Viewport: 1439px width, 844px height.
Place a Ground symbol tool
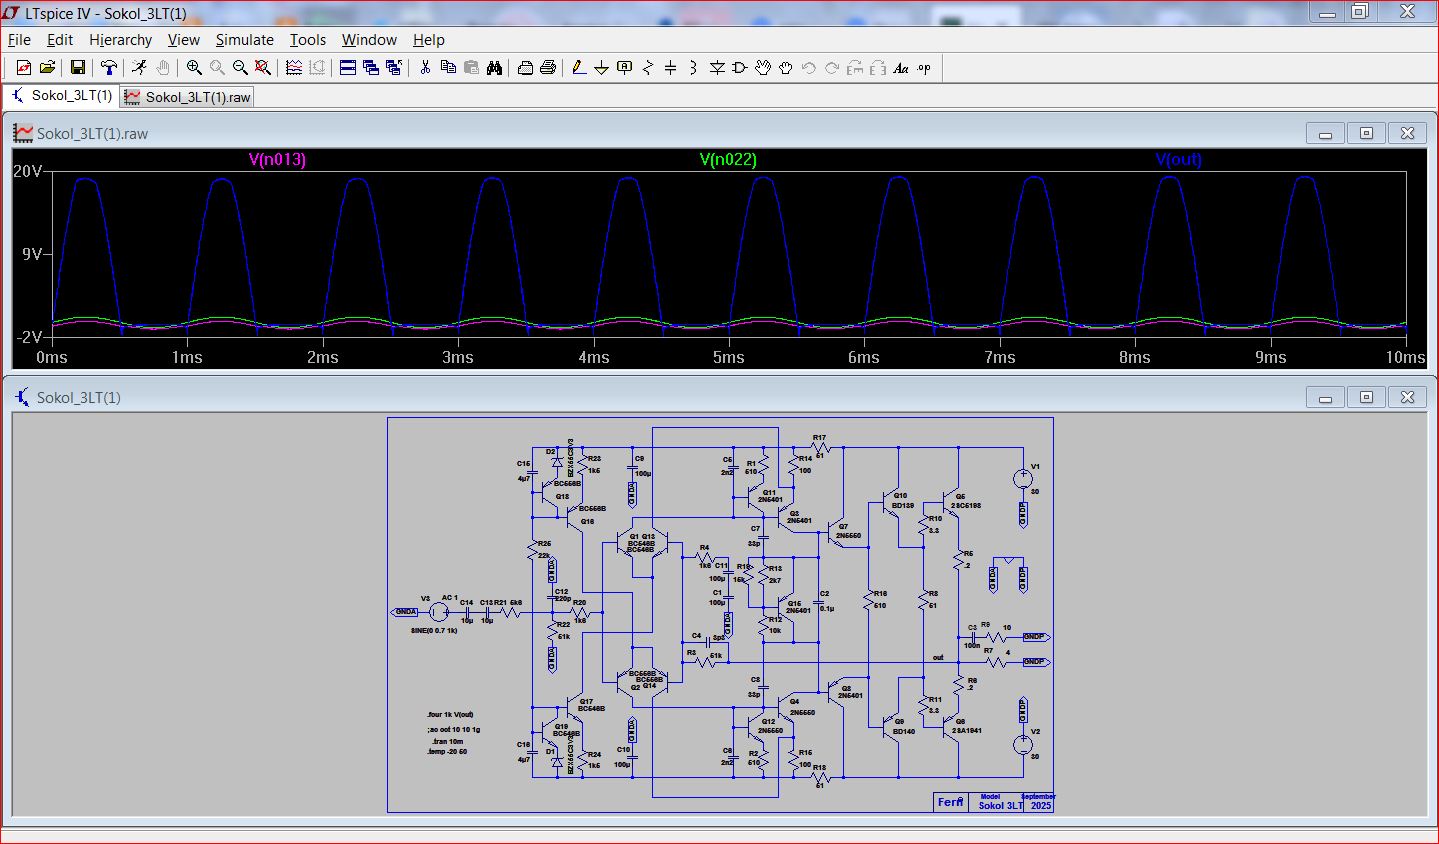click(x=601, y=68)
